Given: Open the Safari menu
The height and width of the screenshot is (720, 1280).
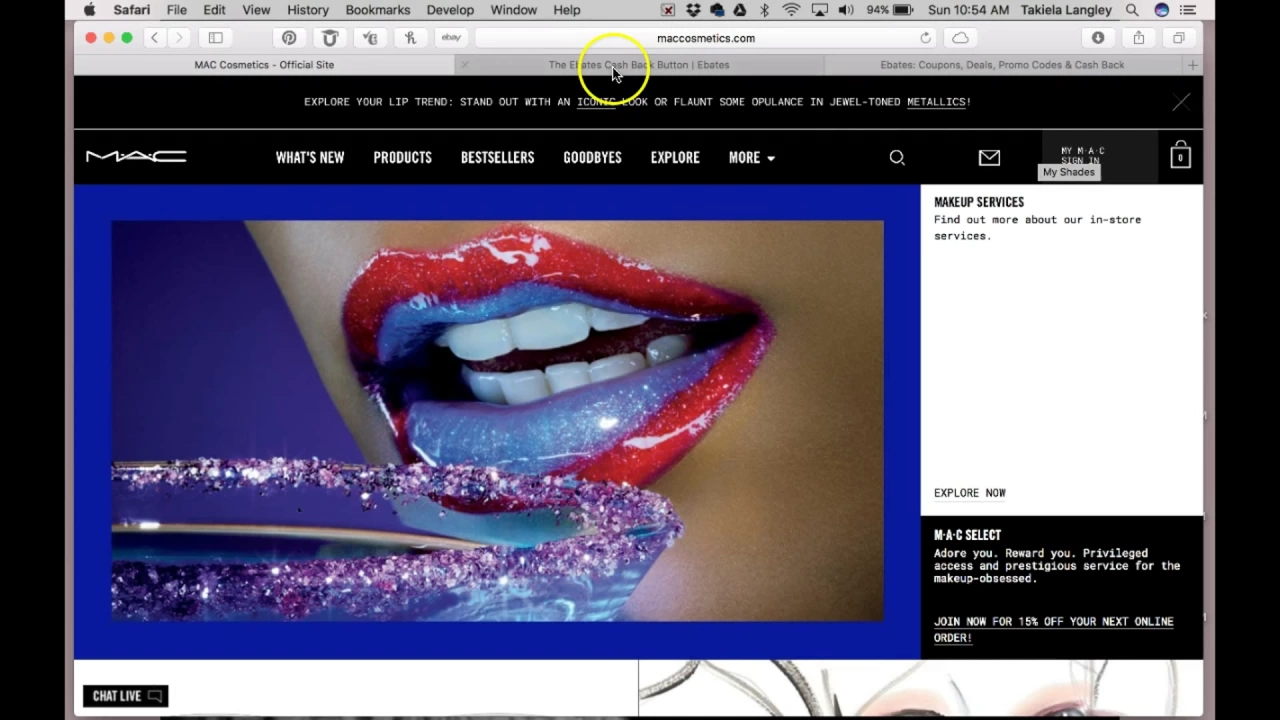Looking at the screenshot, I should (131, 10).
